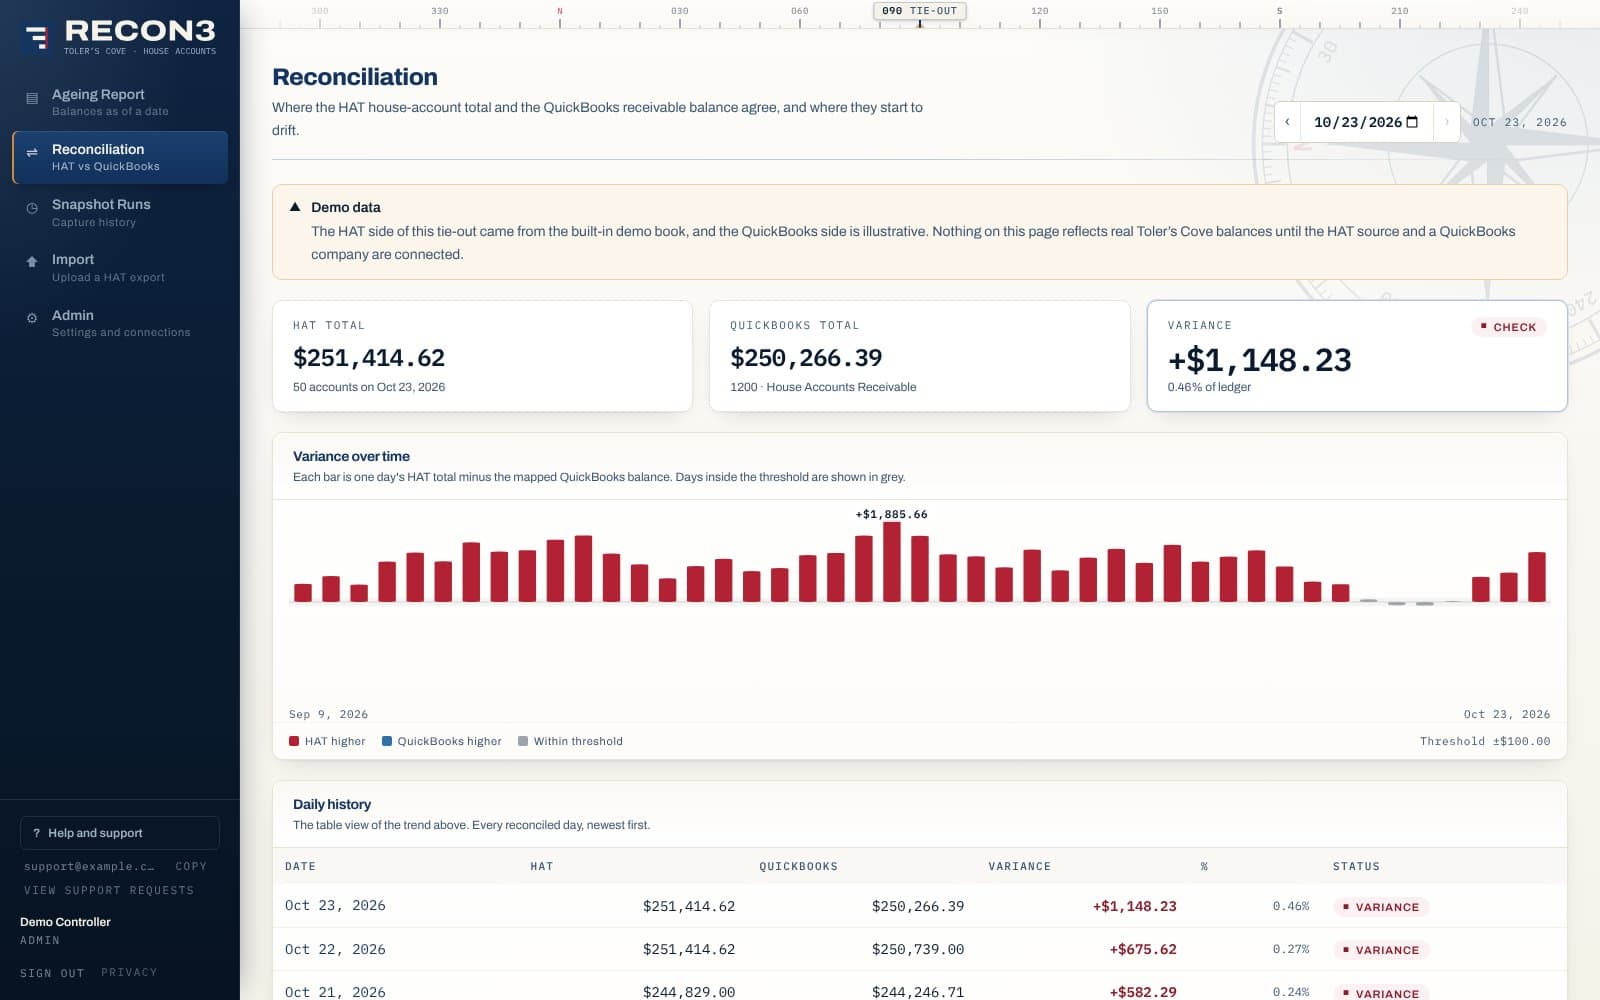Click the Within threshold grey legend swatch
The image size is (1600, 1000).
pos(523,741)
